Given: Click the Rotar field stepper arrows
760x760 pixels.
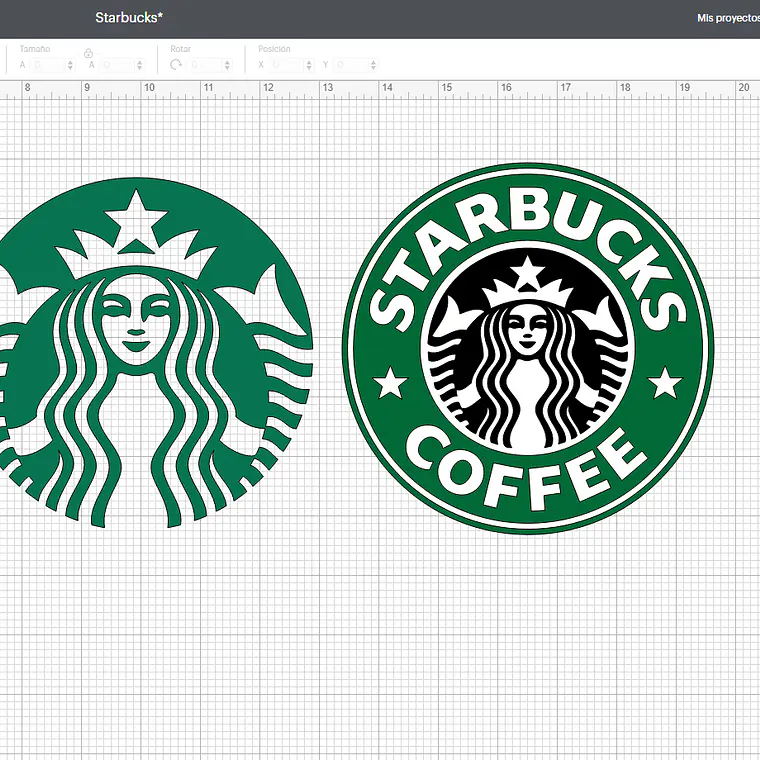Looking at the screenshot, I should pos(227,65).
